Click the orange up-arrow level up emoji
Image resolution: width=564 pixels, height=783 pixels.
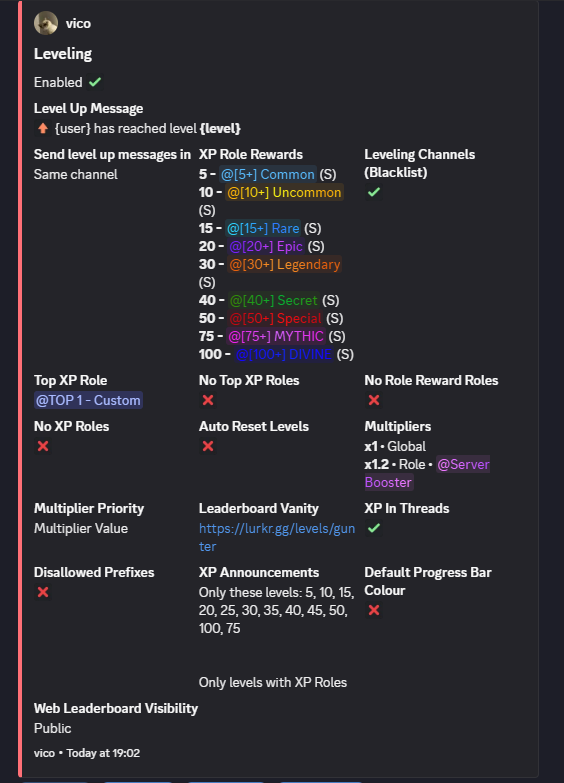[x=43, y=128]
